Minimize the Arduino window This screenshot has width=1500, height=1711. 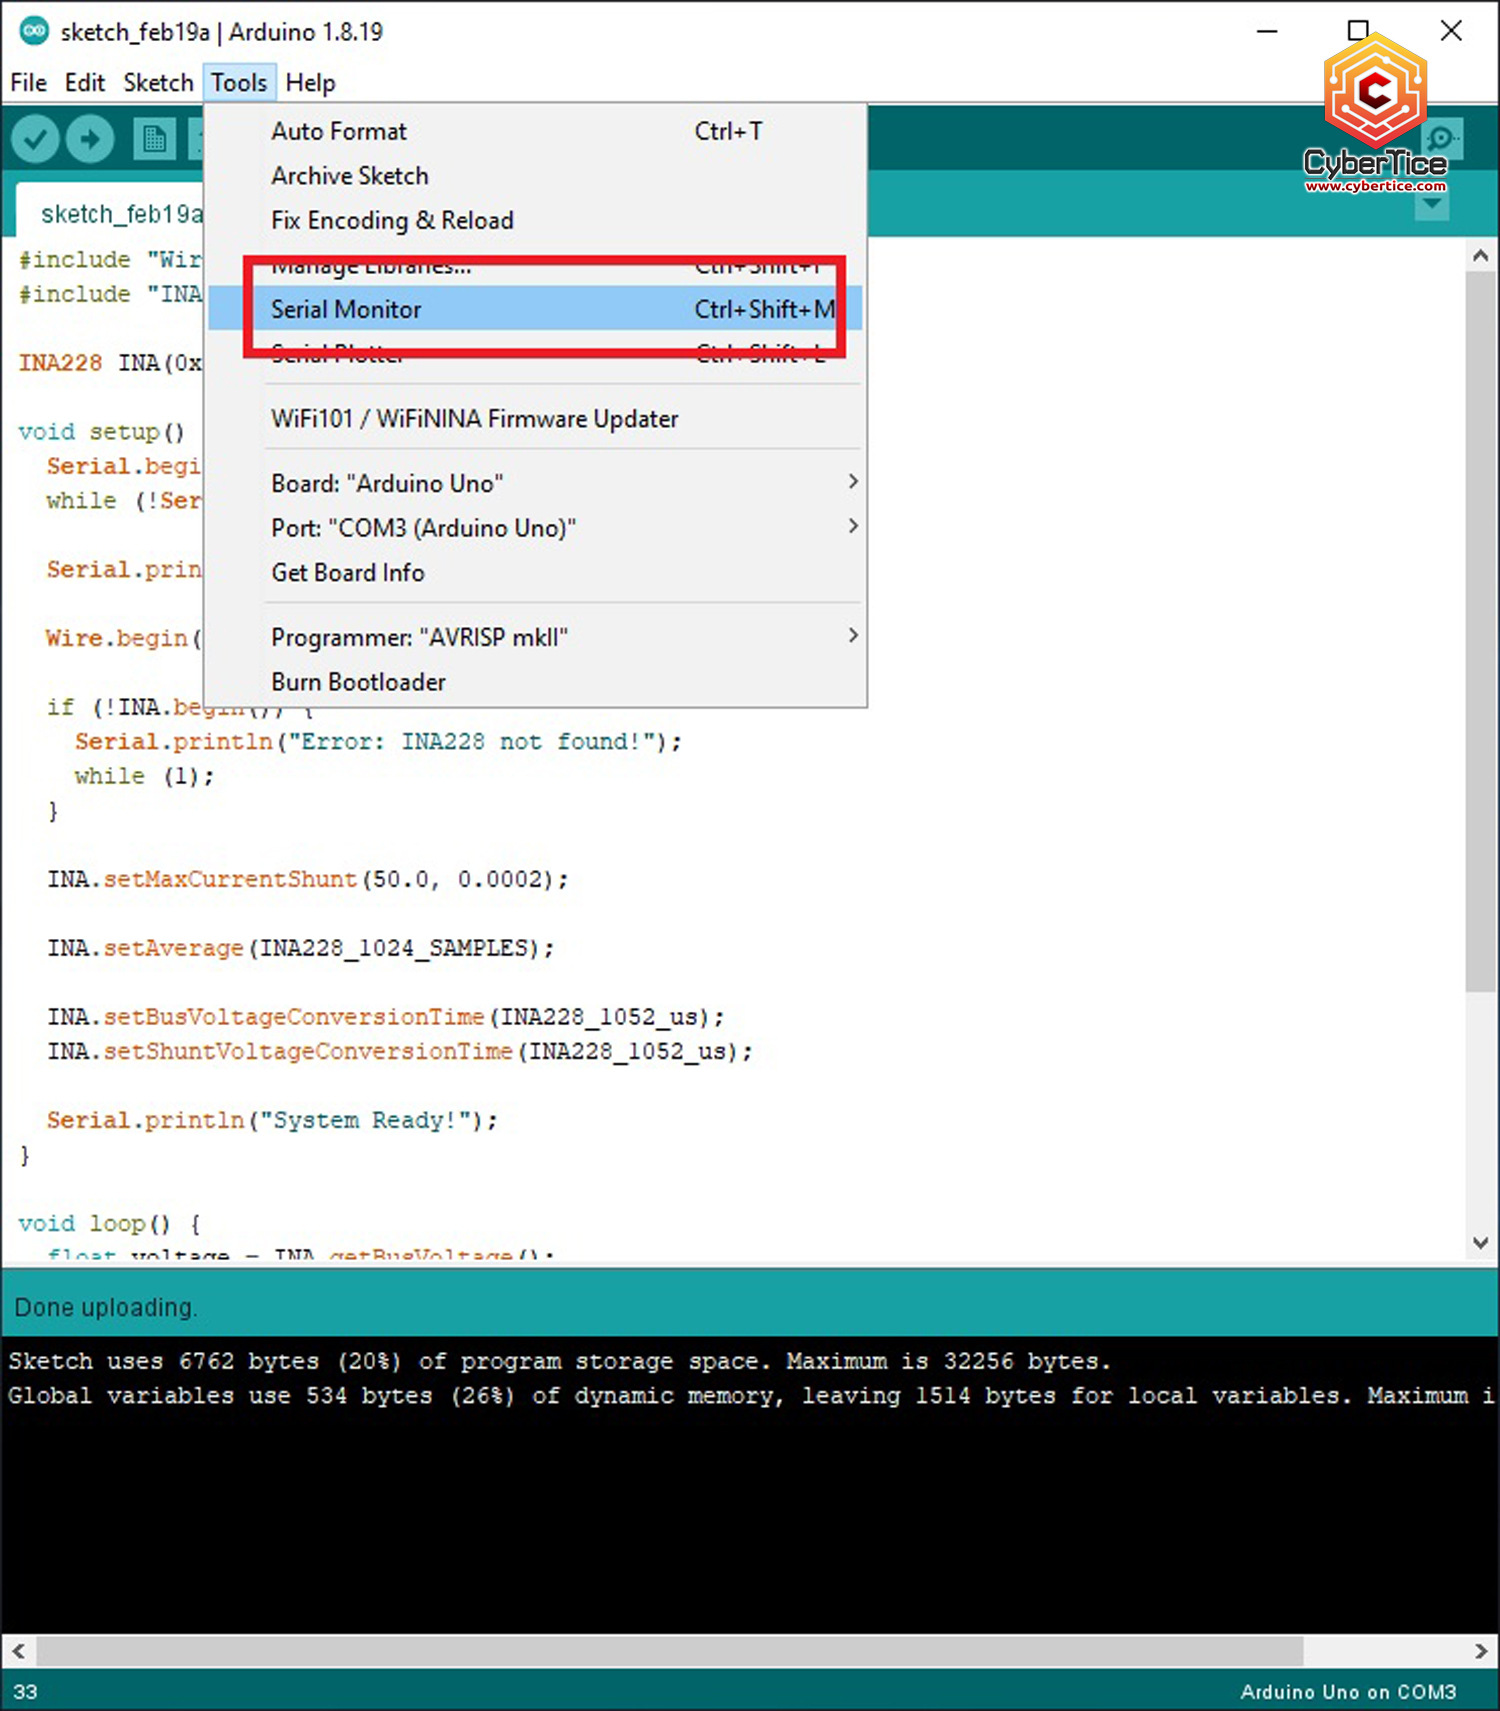coord(1267,31)
